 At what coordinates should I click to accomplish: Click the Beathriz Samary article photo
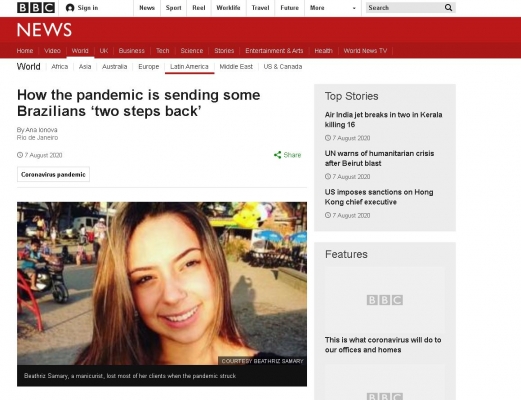click(162, 283)
